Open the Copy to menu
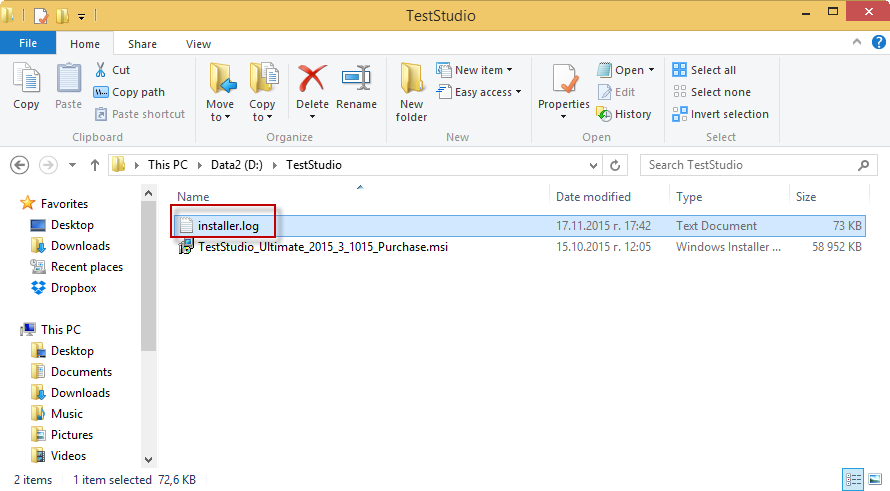Screen dimensions: 890x491 pos(262,93)
